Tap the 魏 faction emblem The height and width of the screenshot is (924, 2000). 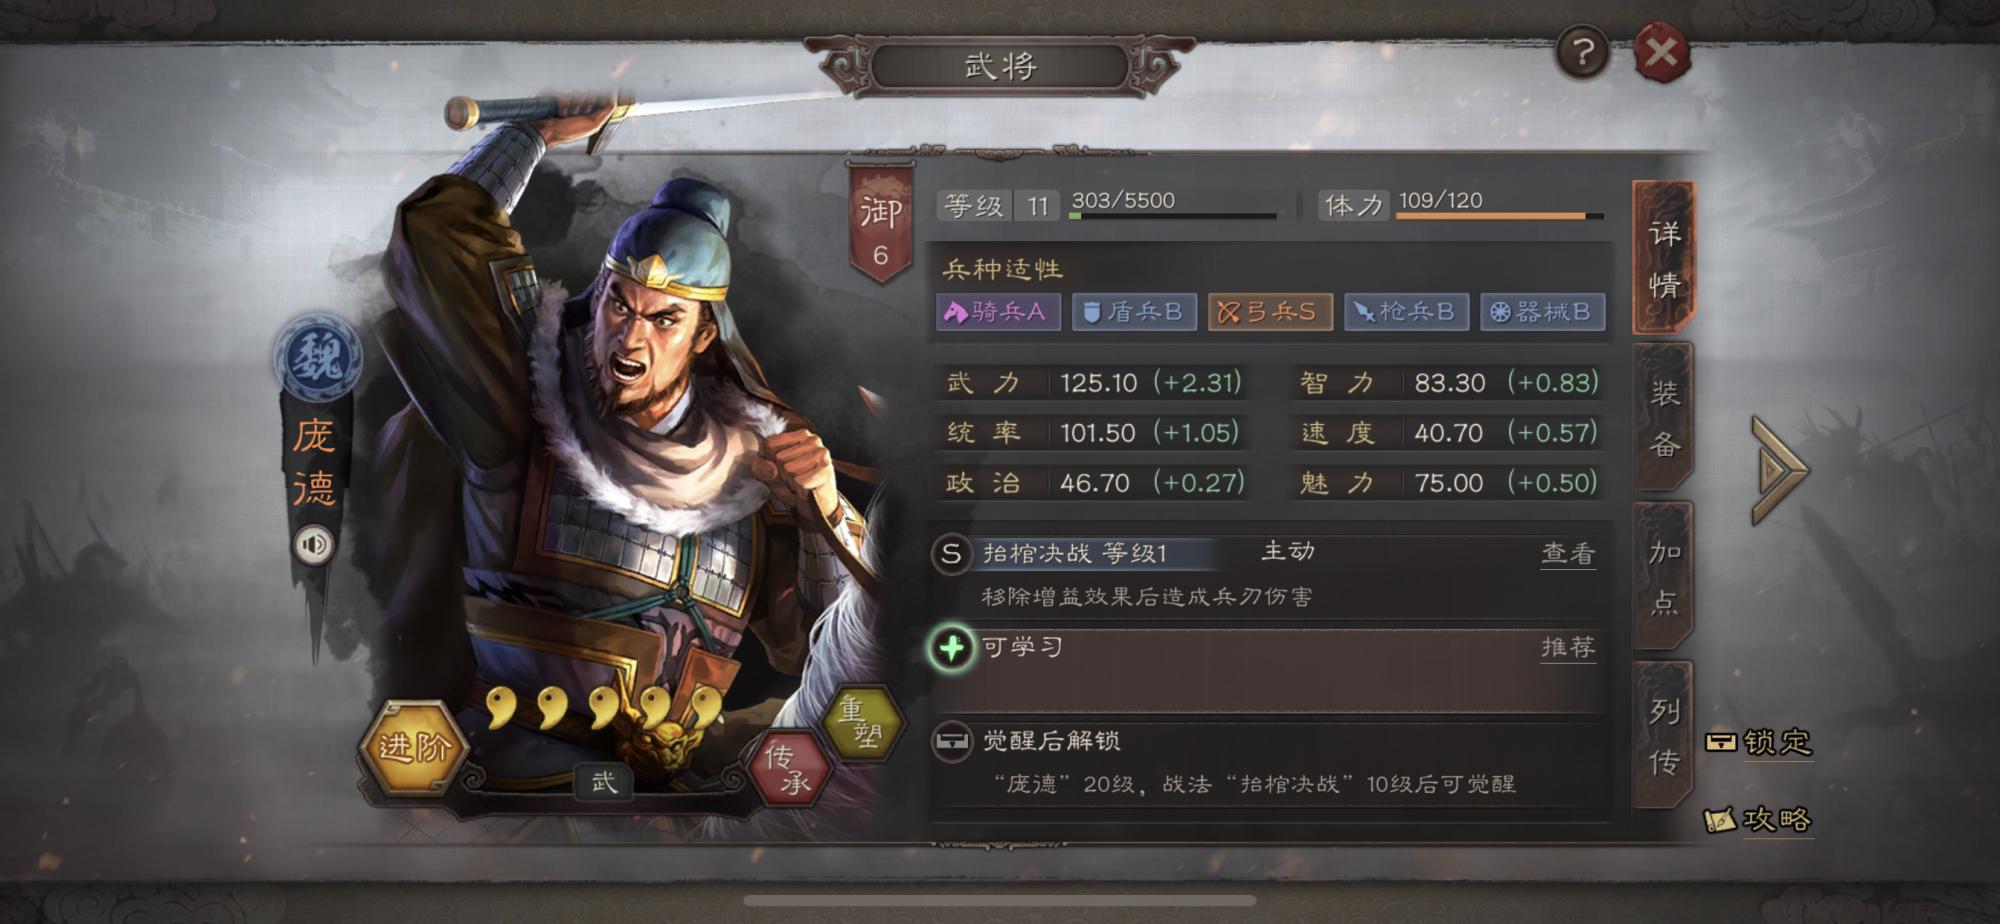pyautogui.click(x=318, y=355)
